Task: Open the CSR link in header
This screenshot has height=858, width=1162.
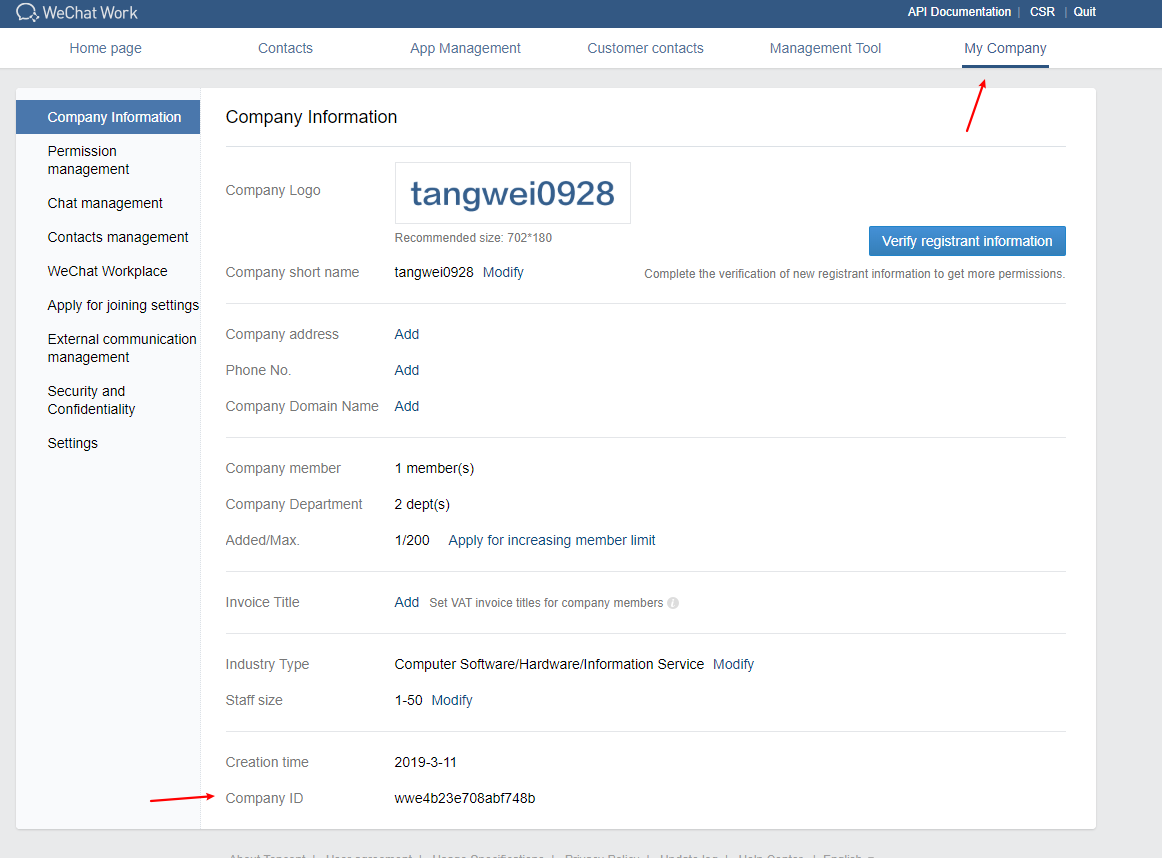Action: [x=1042, y=12]
